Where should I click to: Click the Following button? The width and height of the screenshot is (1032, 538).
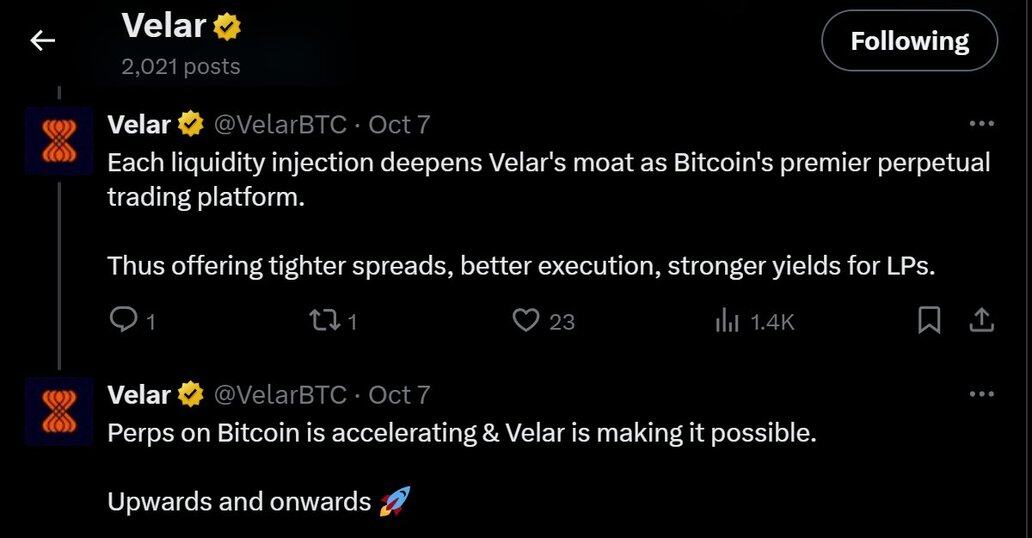[909, 41]
